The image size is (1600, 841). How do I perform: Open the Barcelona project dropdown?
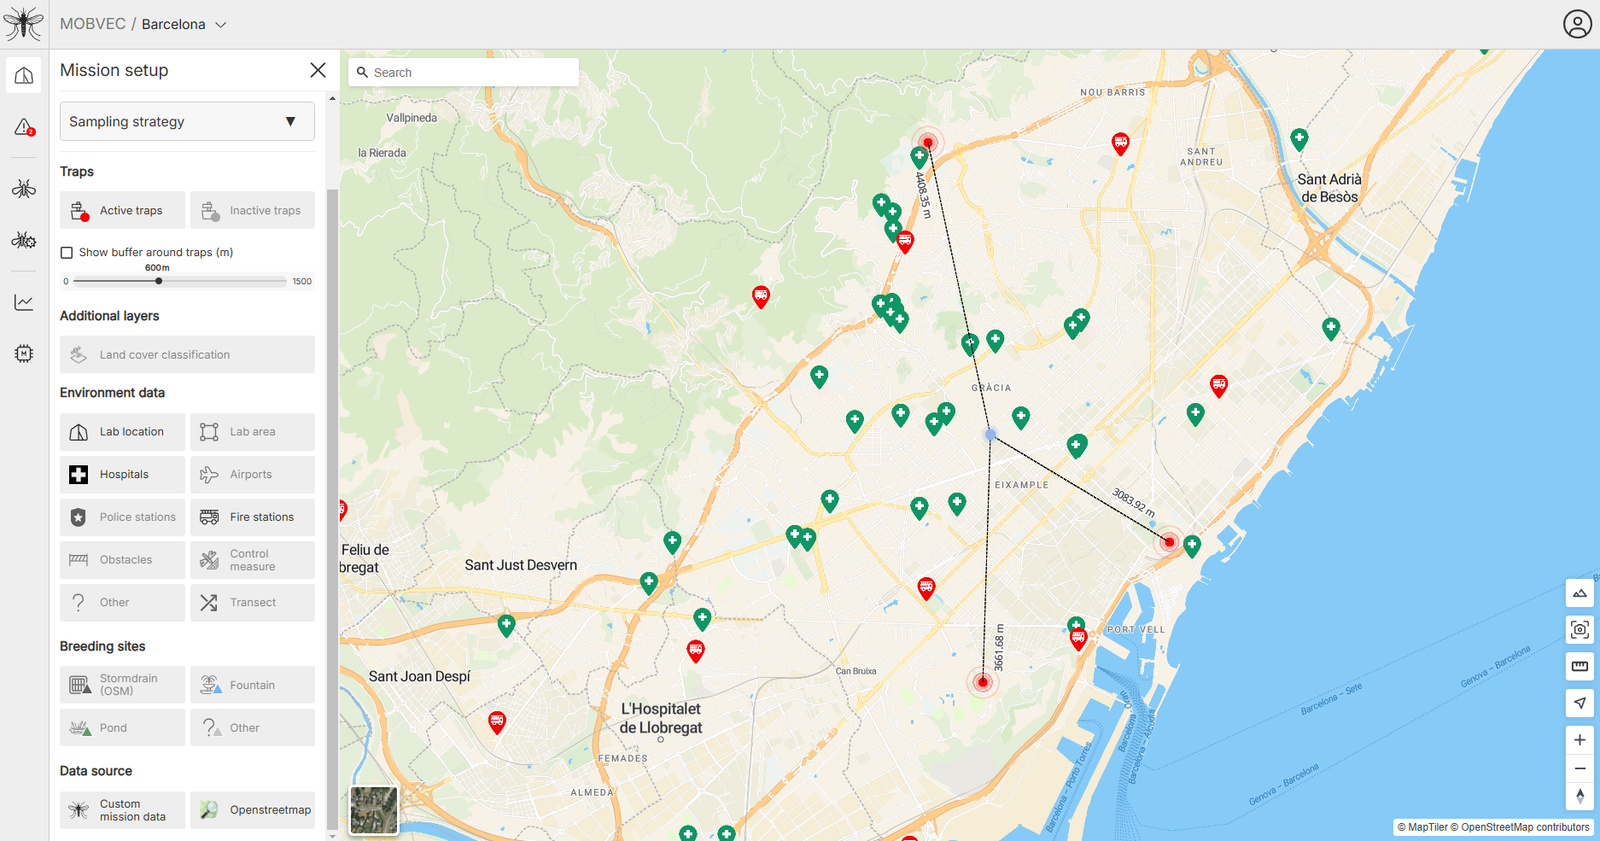184,24
